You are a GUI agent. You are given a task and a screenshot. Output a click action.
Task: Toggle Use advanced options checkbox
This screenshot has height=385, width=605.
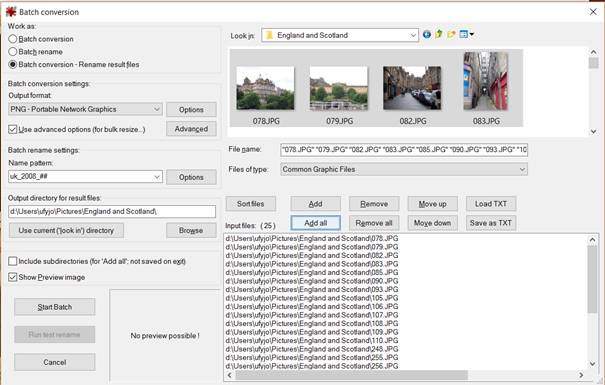click(x=13, y=129)
